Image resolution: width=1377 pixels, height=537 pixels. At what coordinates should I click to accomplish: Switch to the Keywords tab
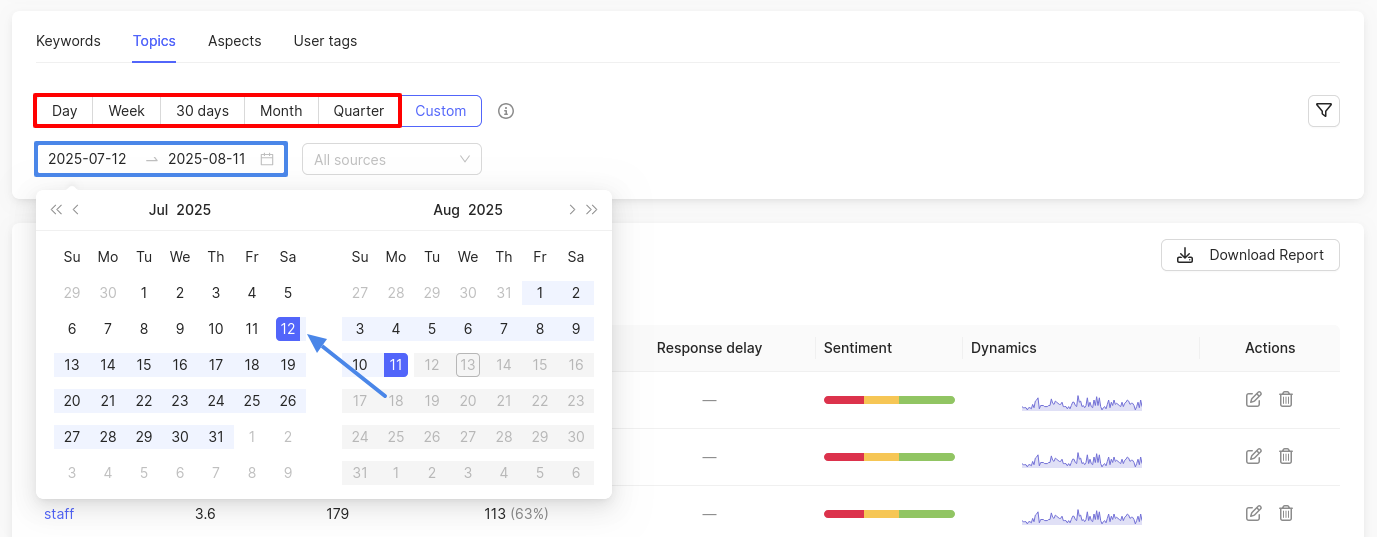coord(68,41)
